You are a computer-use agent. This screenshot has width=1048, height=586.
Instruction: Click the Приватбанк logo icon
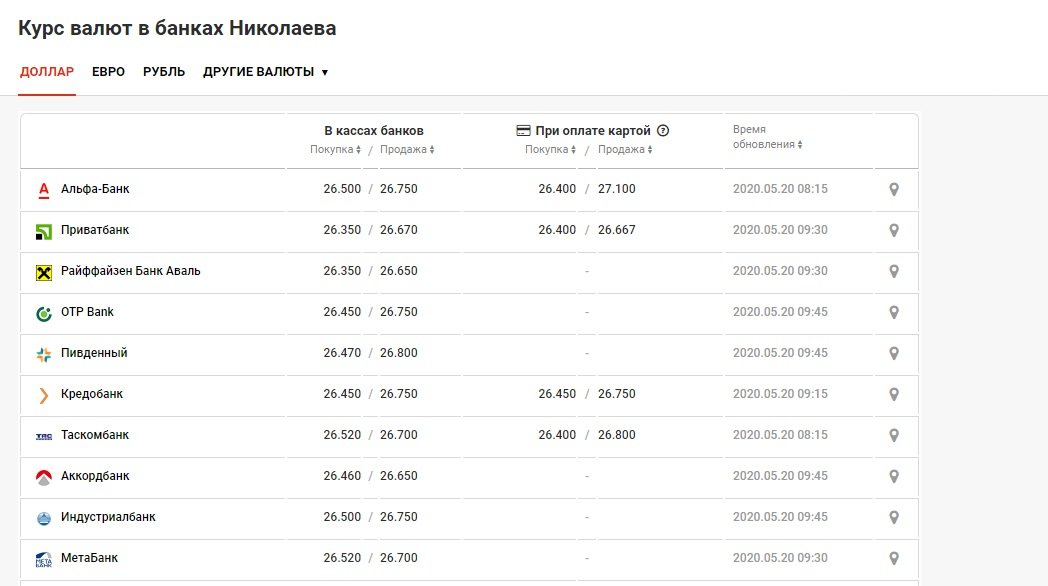43,231
